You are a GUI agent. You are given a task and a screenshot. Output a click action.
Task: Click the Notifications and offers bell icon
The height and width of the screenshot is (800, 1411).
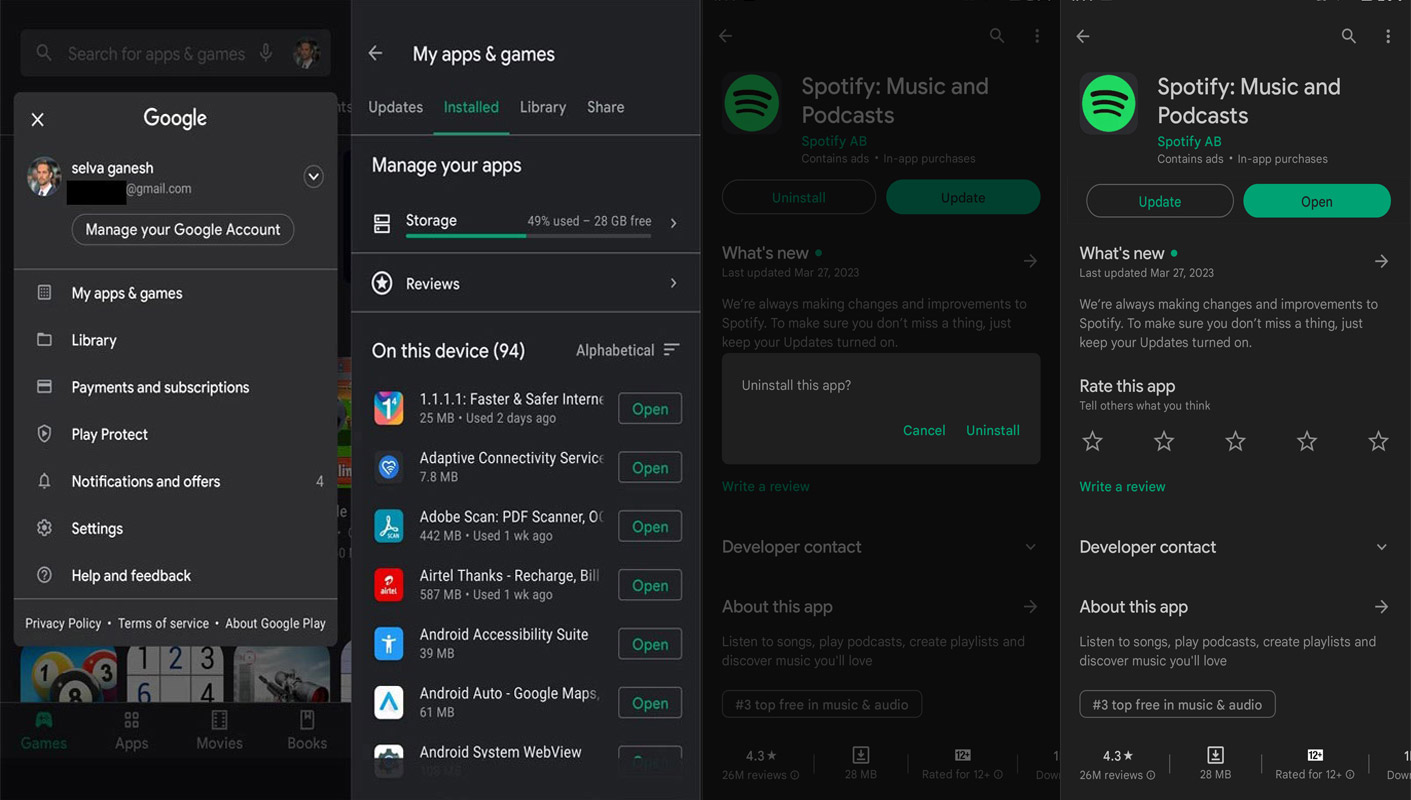tap(44, 481)
